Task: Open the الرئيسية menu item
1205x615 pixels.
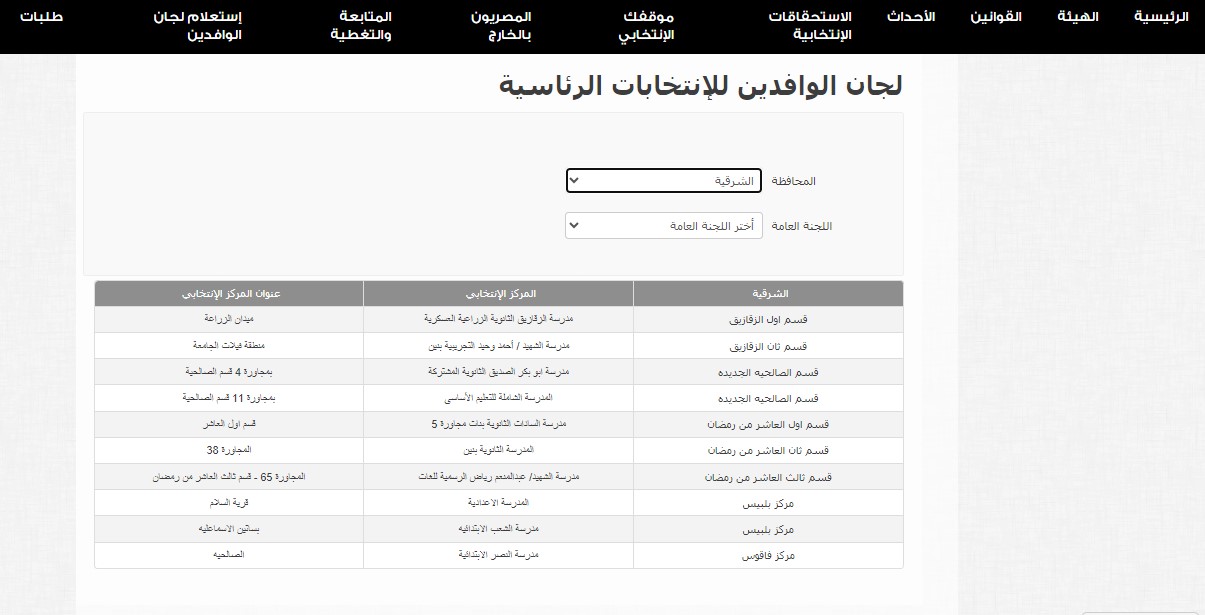Action: tap(1160, 17)
